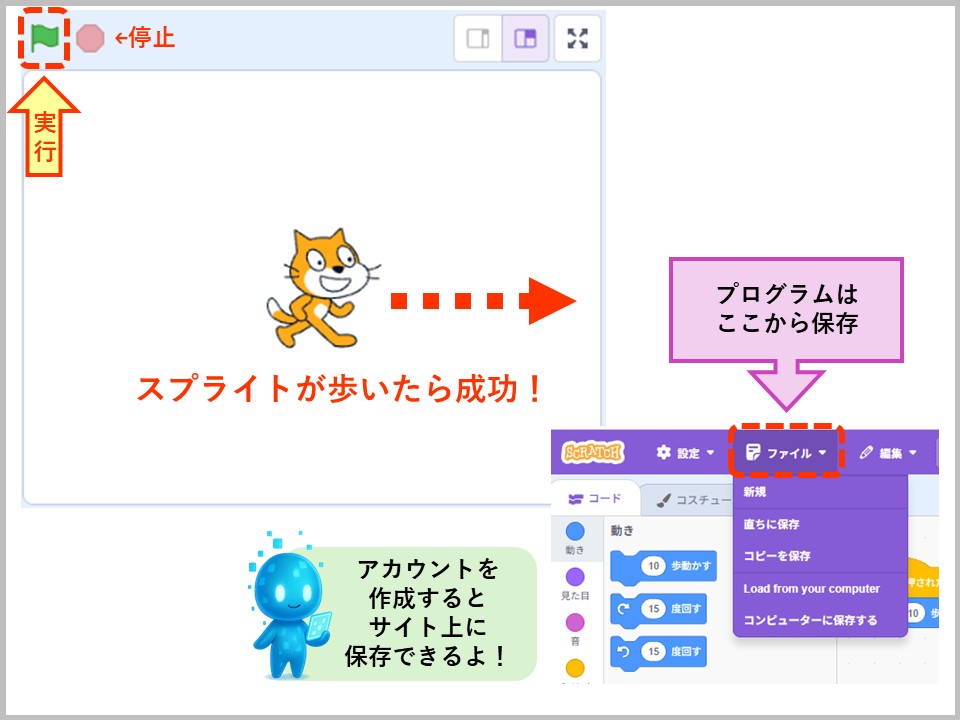Viewport: 960px width, 720px height.
Task: Switch to the small stage layout view
Action: (477, 40)
